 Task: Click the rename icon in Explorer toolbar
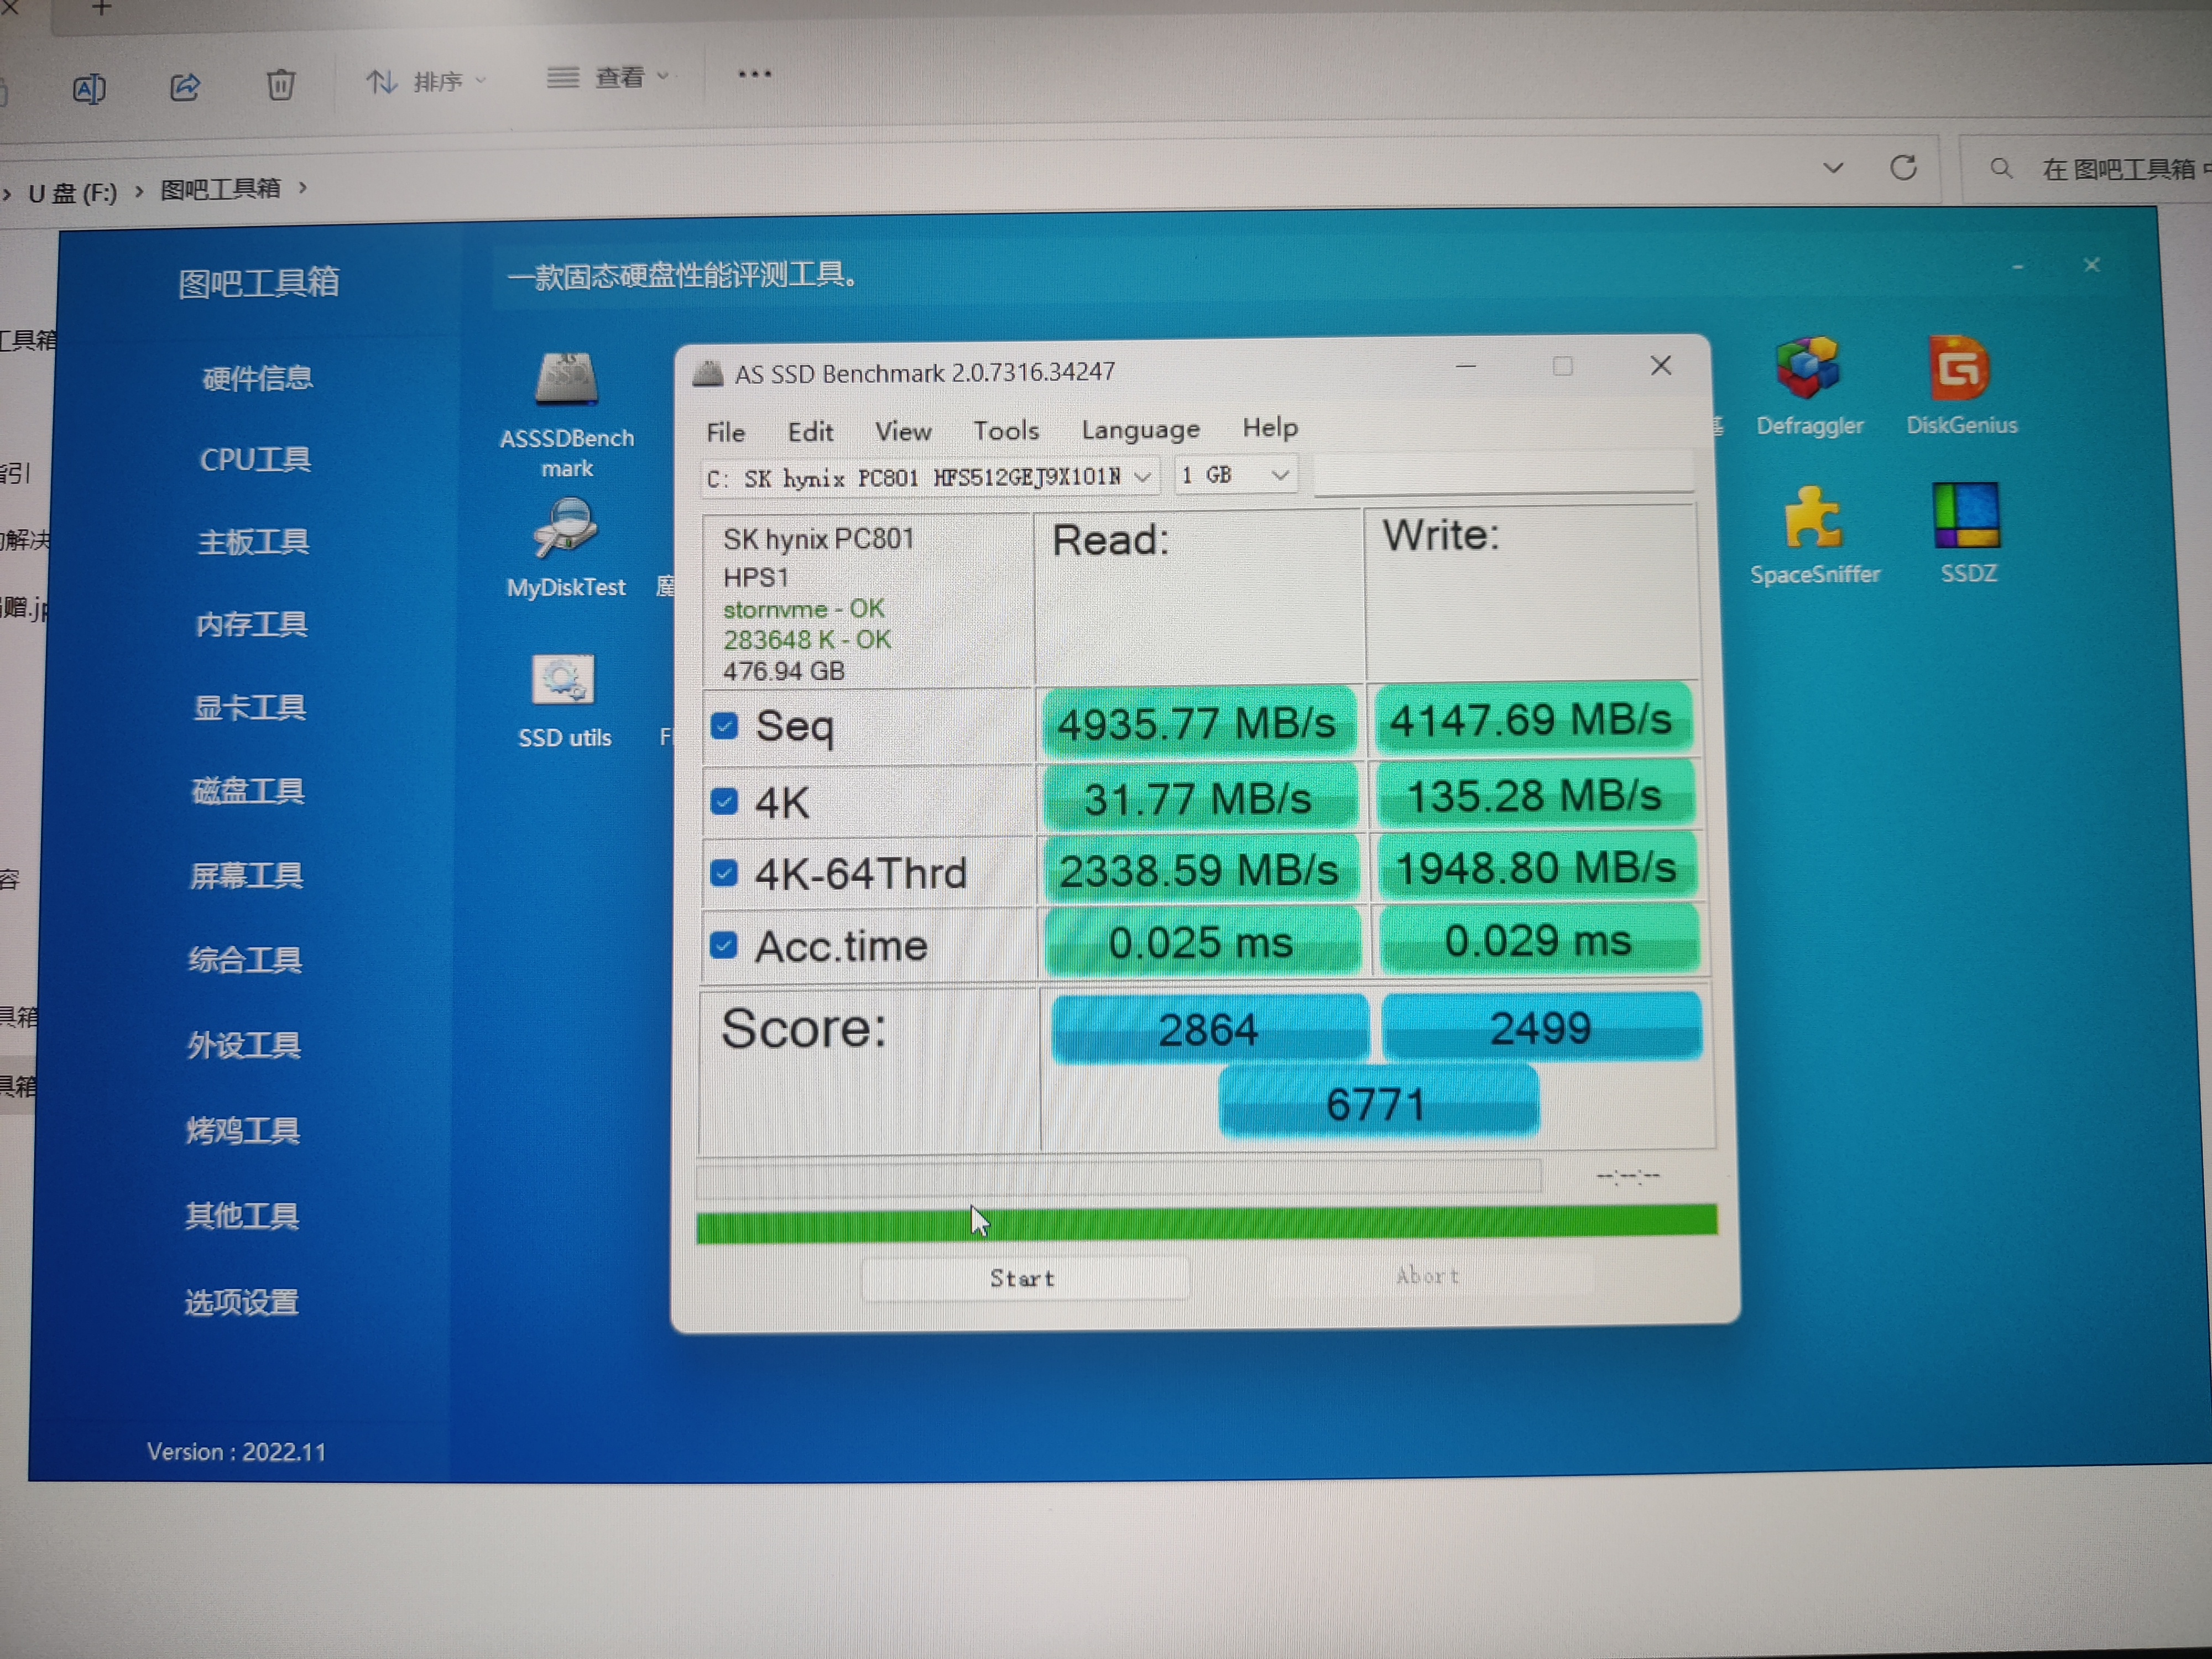click(x=89, y=89)
